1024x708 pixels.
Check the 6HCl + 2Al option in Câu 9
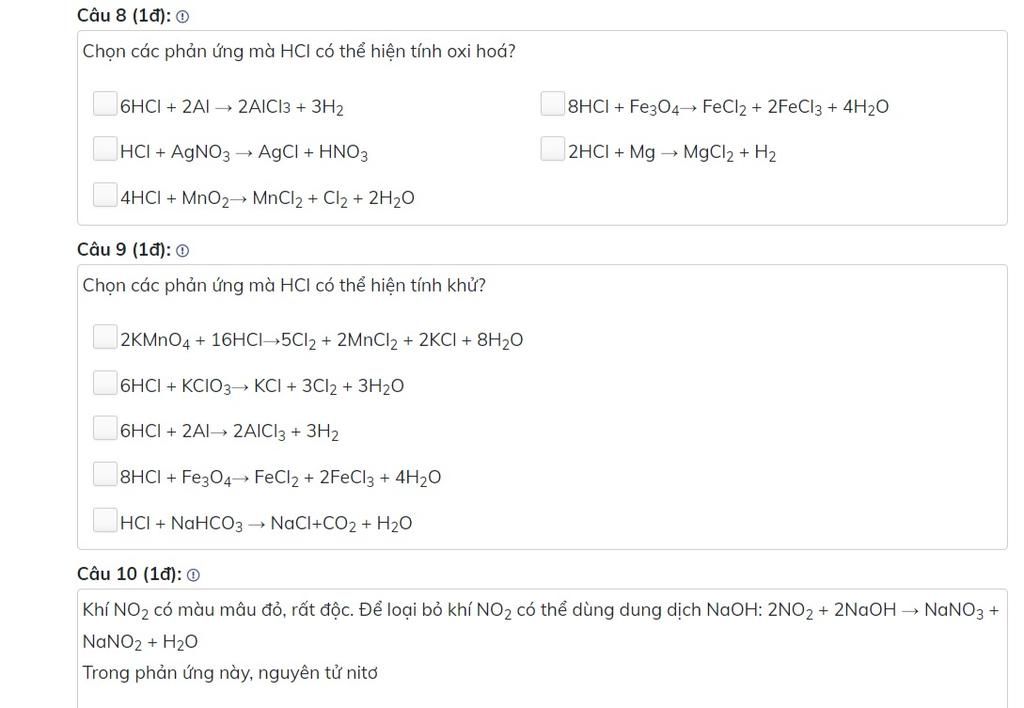104,428
